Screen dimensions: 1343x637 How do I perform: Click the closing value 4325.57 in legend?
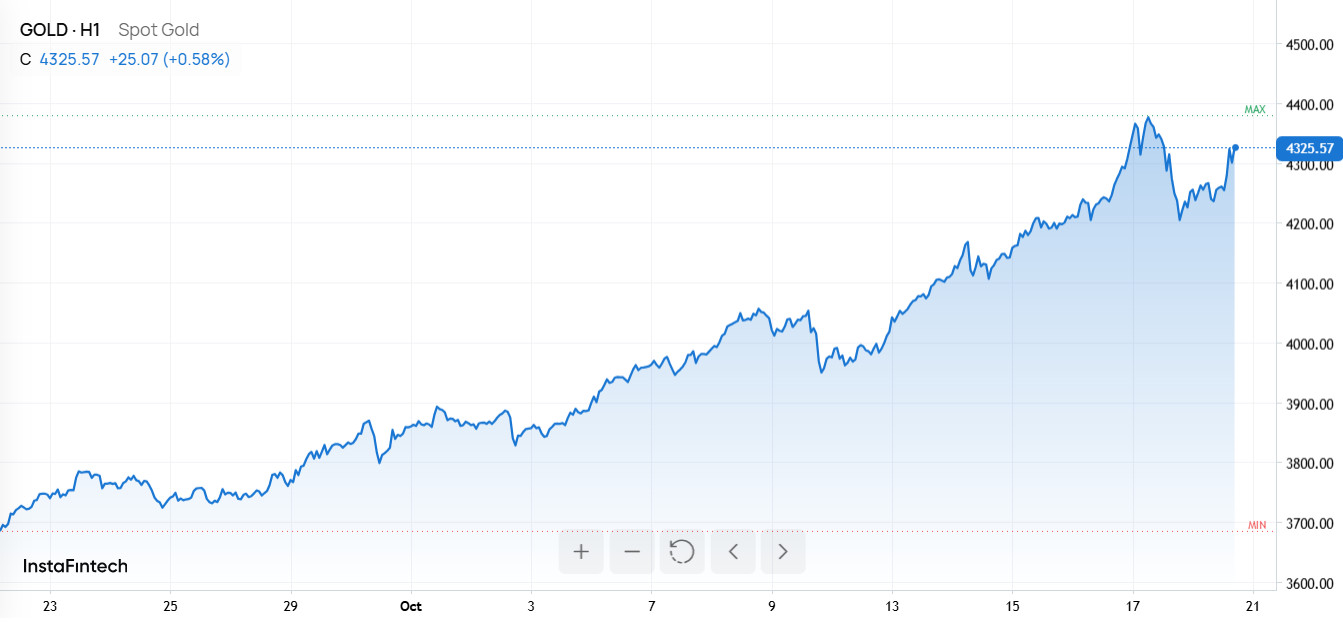coord(69,59)
